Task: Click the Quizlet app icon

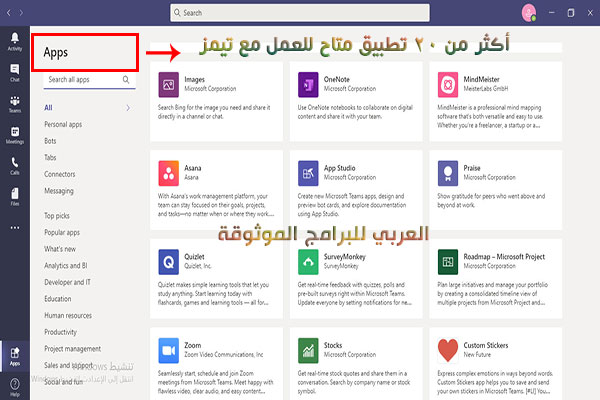Action: [168, 262]
